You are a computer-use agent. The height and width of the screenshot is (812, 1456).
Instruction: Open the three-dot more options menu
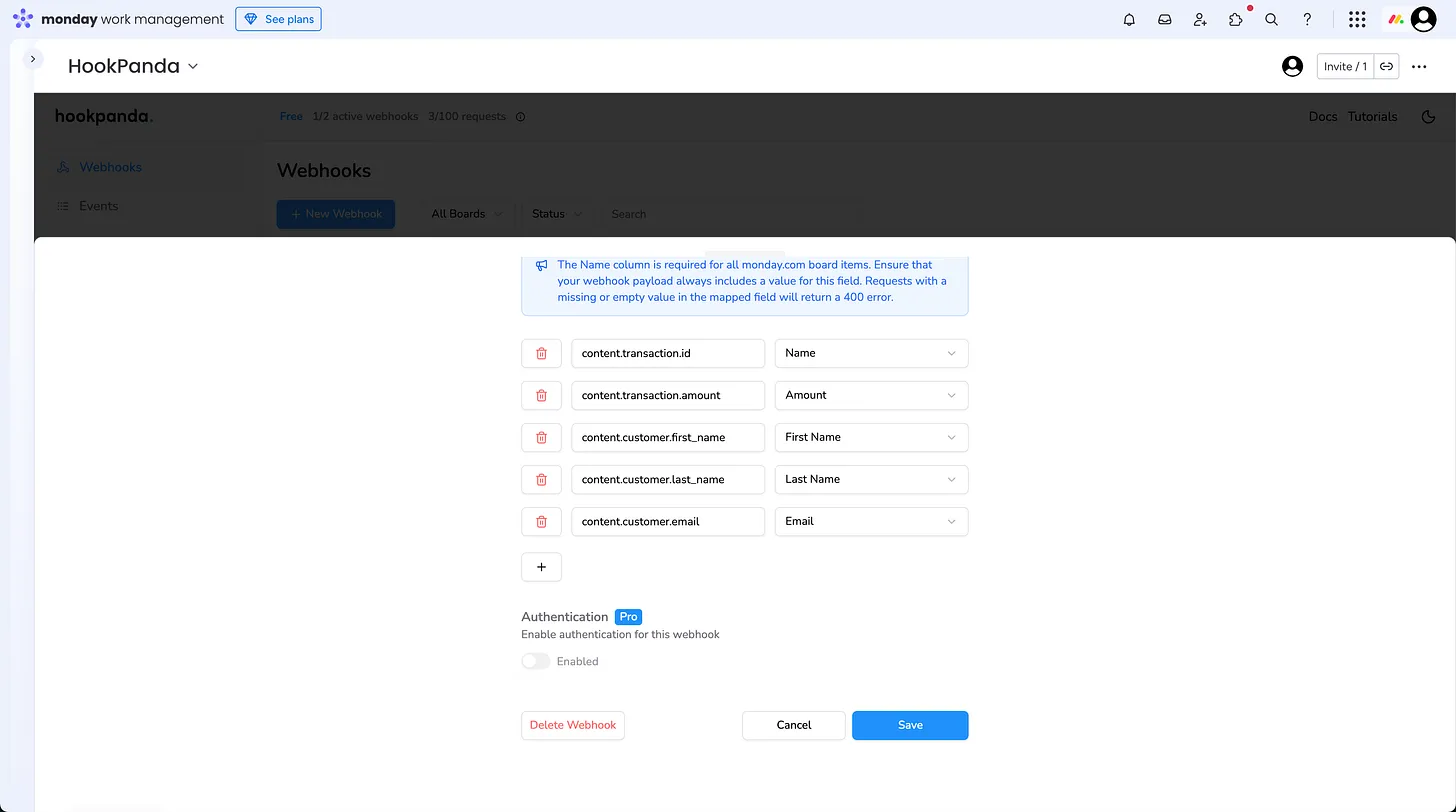coord(1419,66)
